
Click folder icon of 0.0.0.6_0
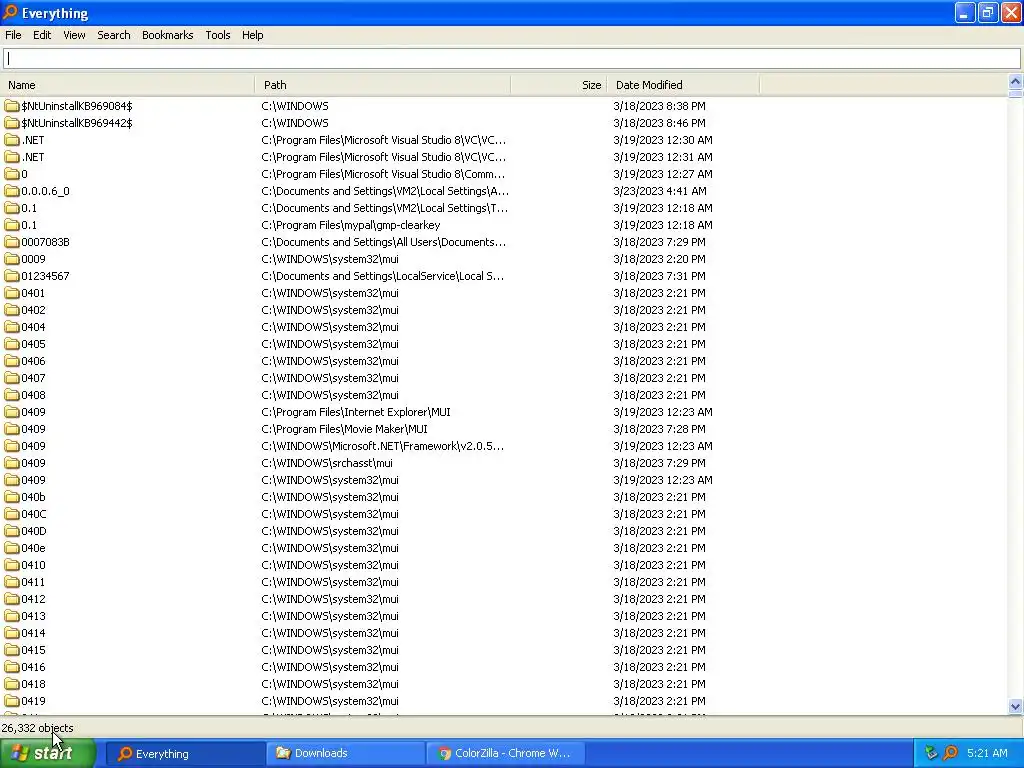click(12, 191)
